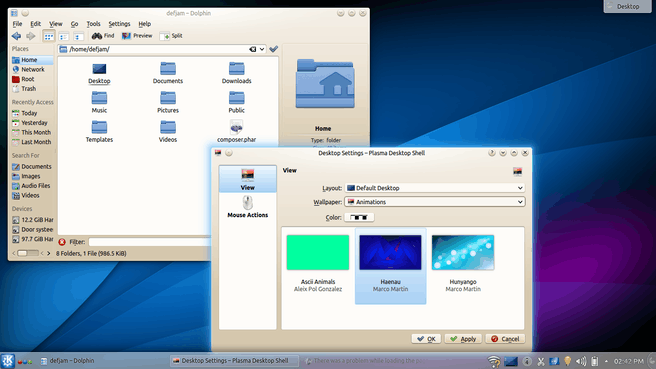Image resolution: width=656 pixels, height=369 pixels.
Task: Click the Filter text input field
Action: point(149,242)
